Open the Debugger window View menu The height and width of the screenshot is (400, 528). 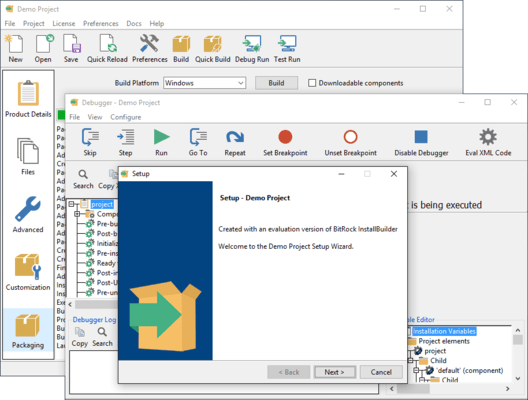click(x=95, y=117)
